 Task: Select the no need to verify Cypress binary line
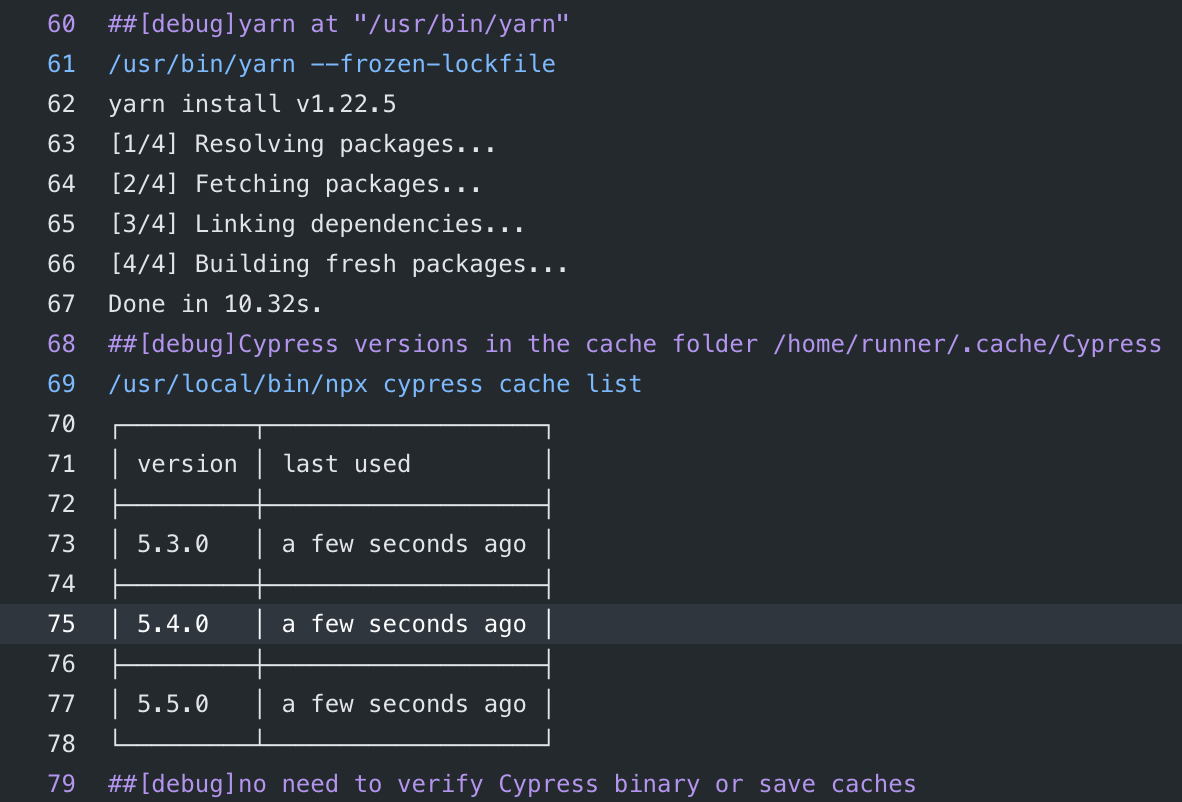coord(510,783)
